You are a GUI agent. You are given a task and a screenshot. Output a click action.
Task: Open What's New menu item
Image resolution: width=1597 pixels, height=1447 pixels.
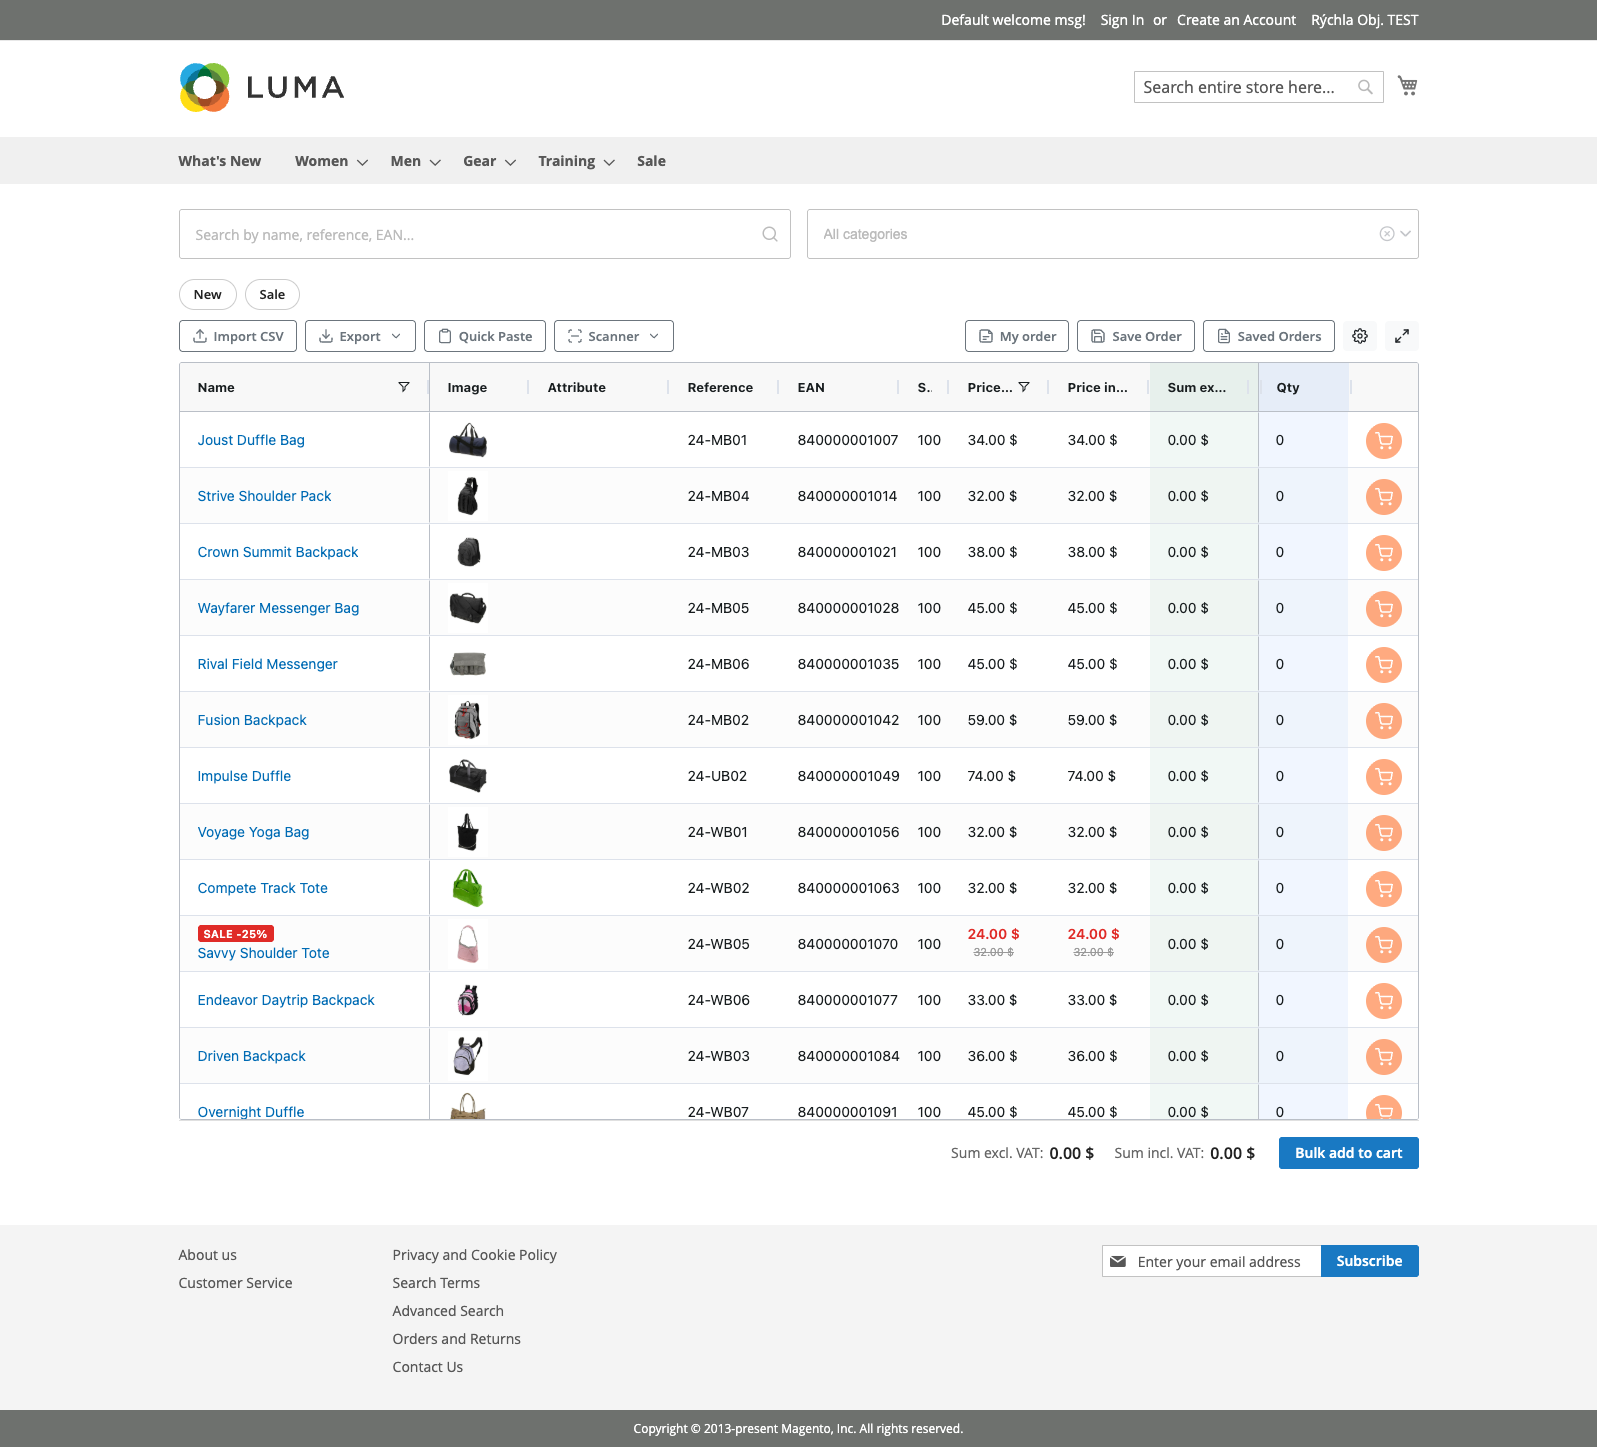point(220,161)
